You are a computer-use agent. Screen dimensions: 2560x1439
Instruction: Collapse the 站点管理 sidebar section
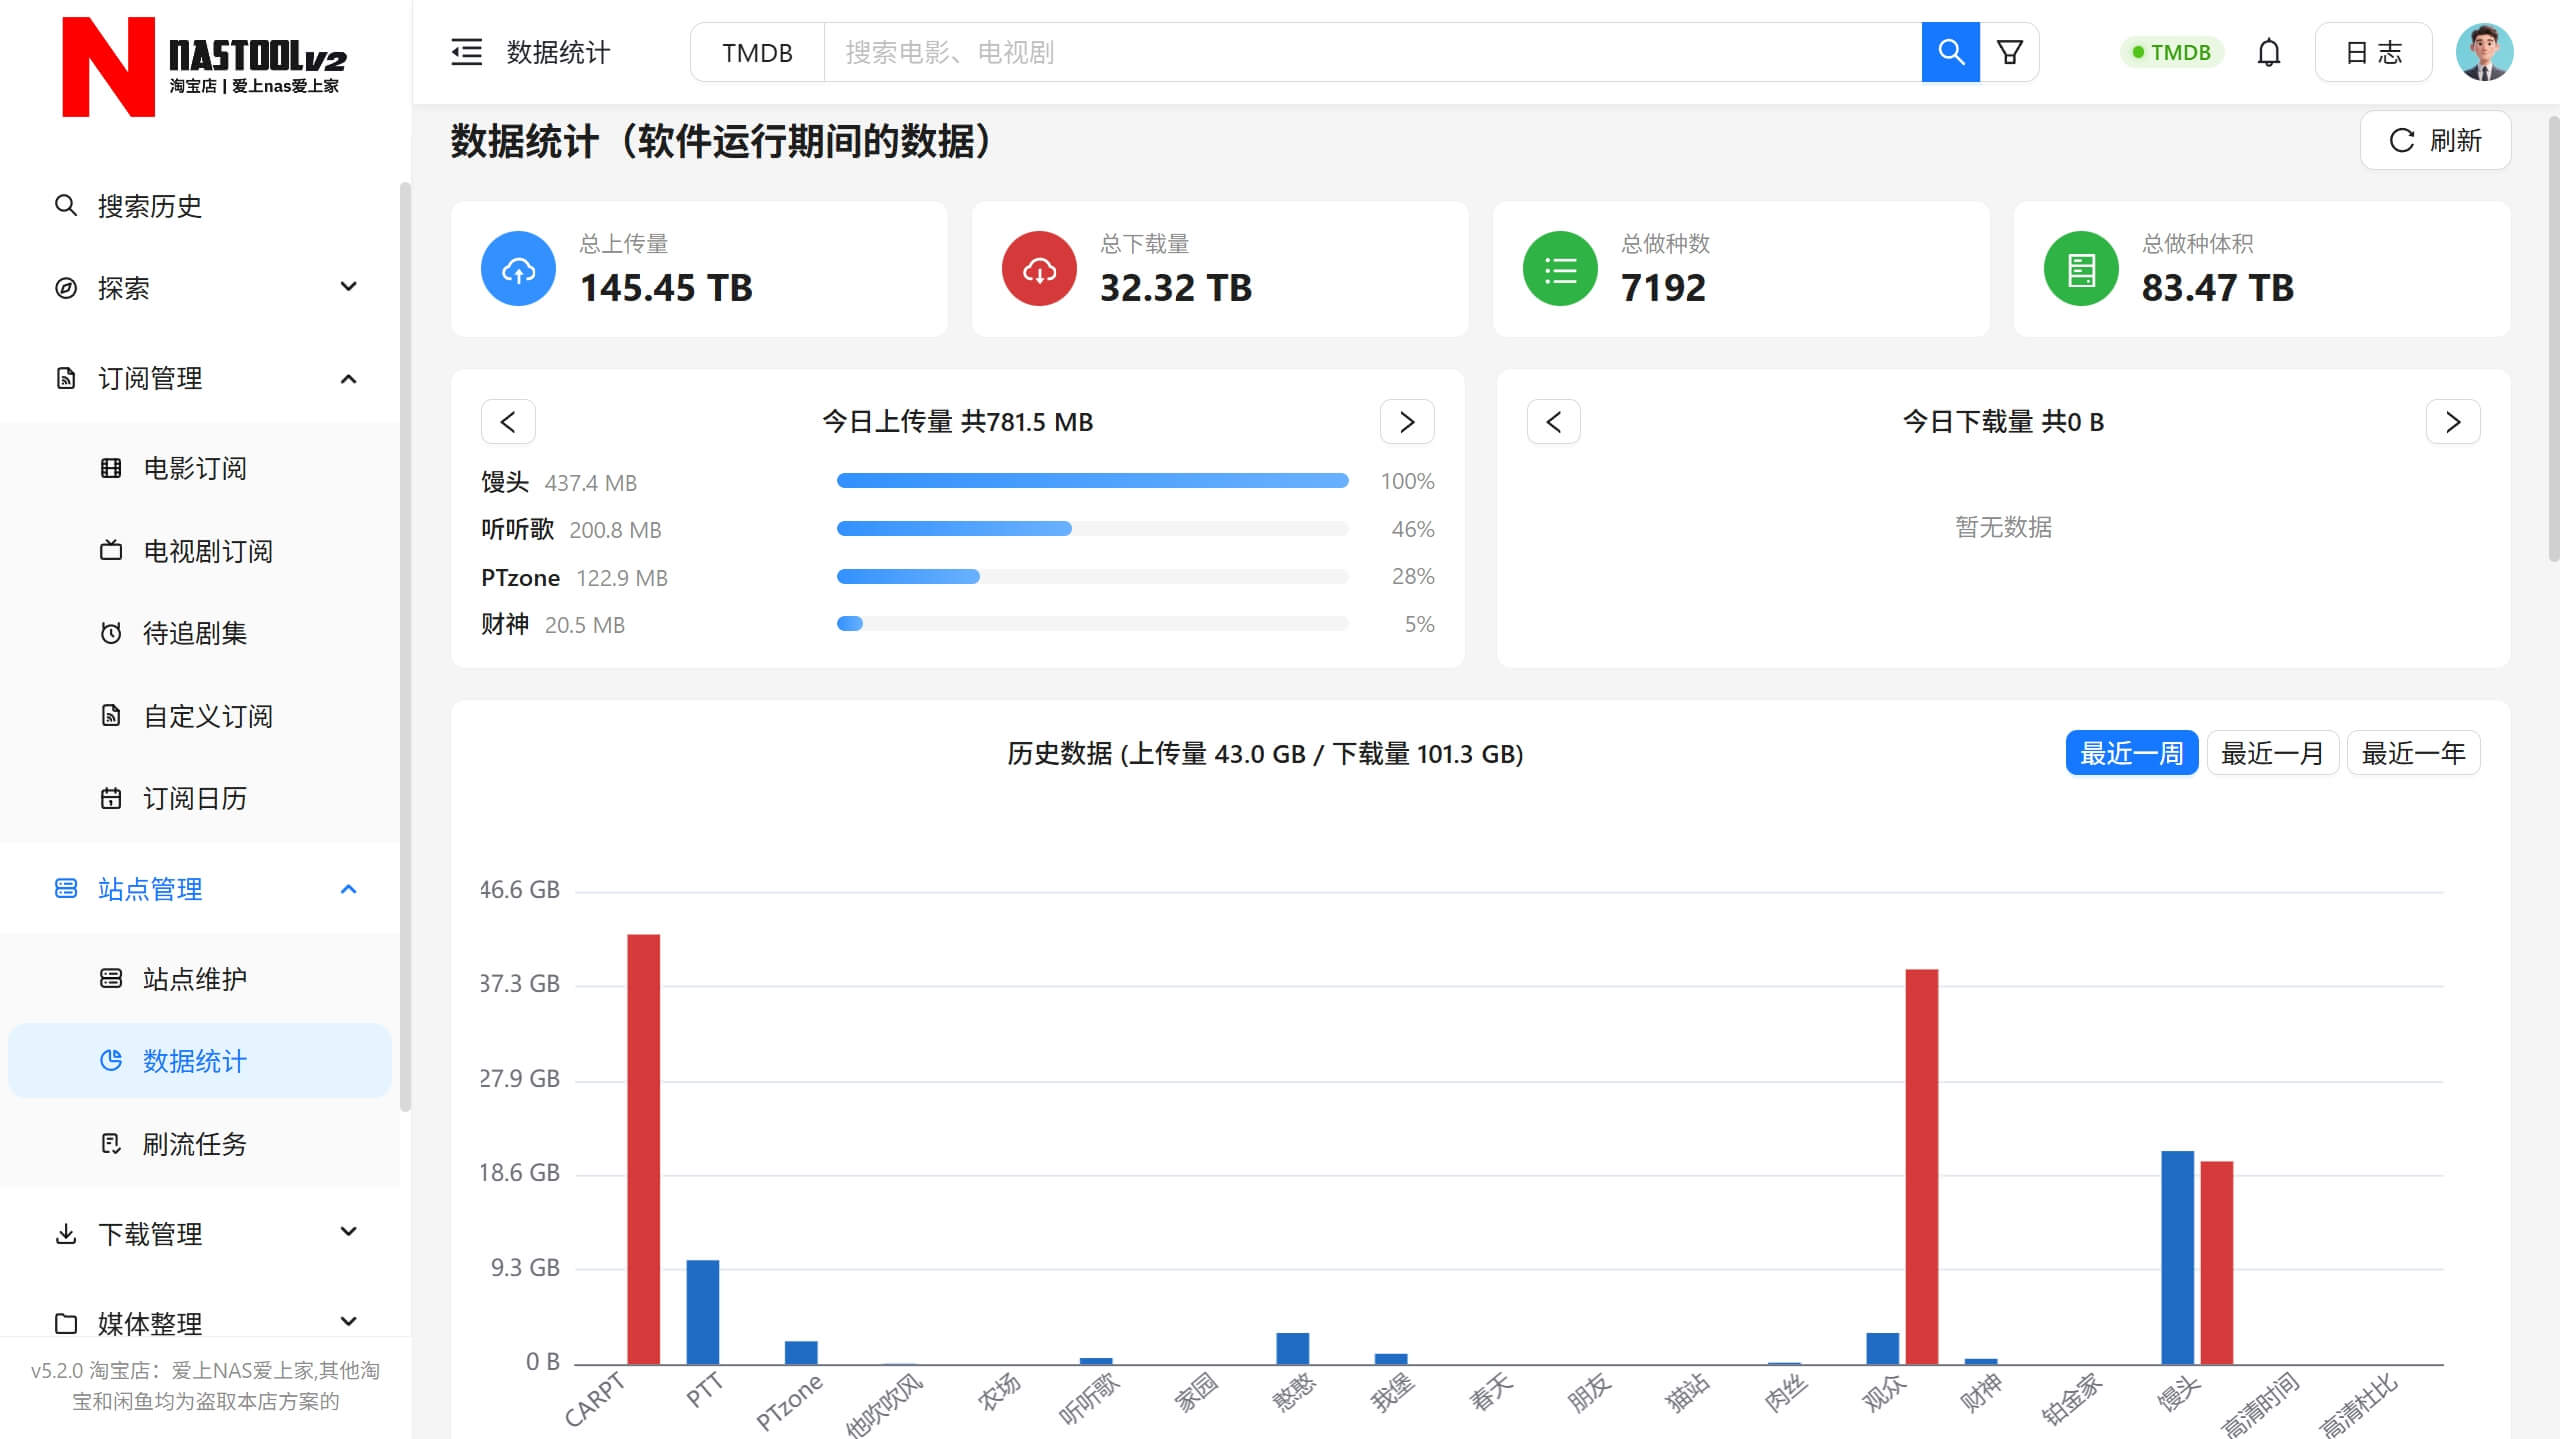pos(200,888)
